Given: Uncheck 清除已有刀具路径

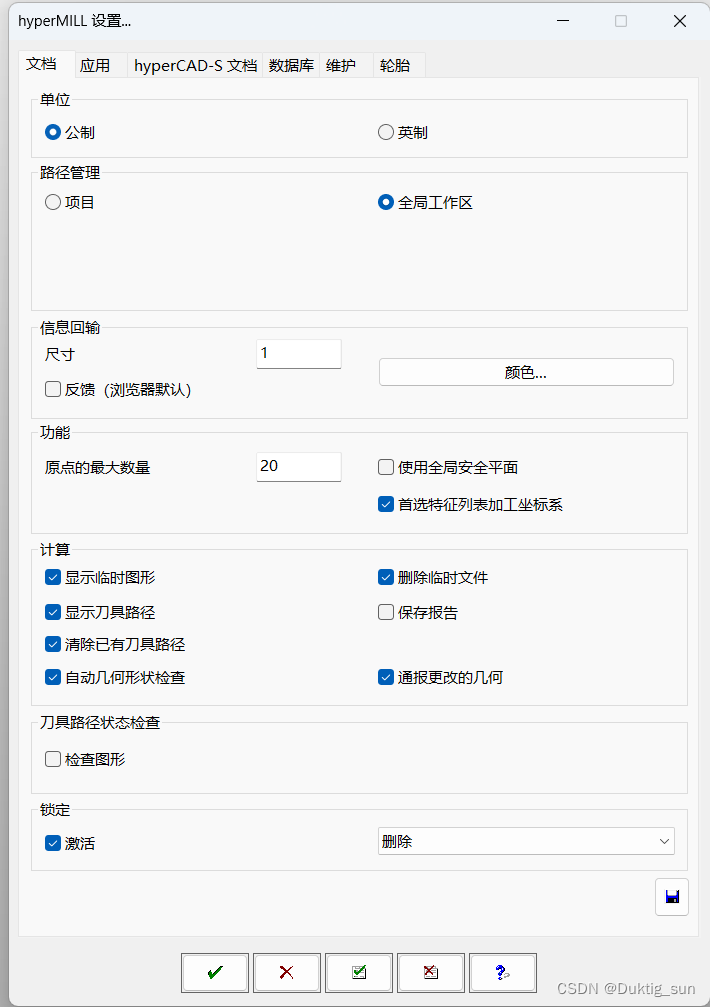Looking at the screenshot, I should 52,644.
